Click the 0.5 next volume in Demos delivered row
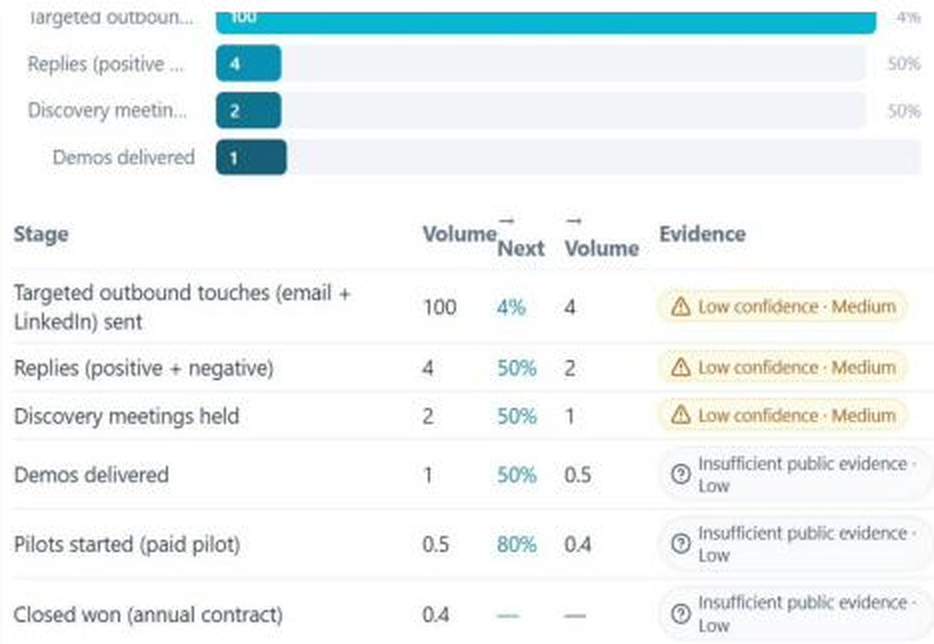 tap(578, 475)
